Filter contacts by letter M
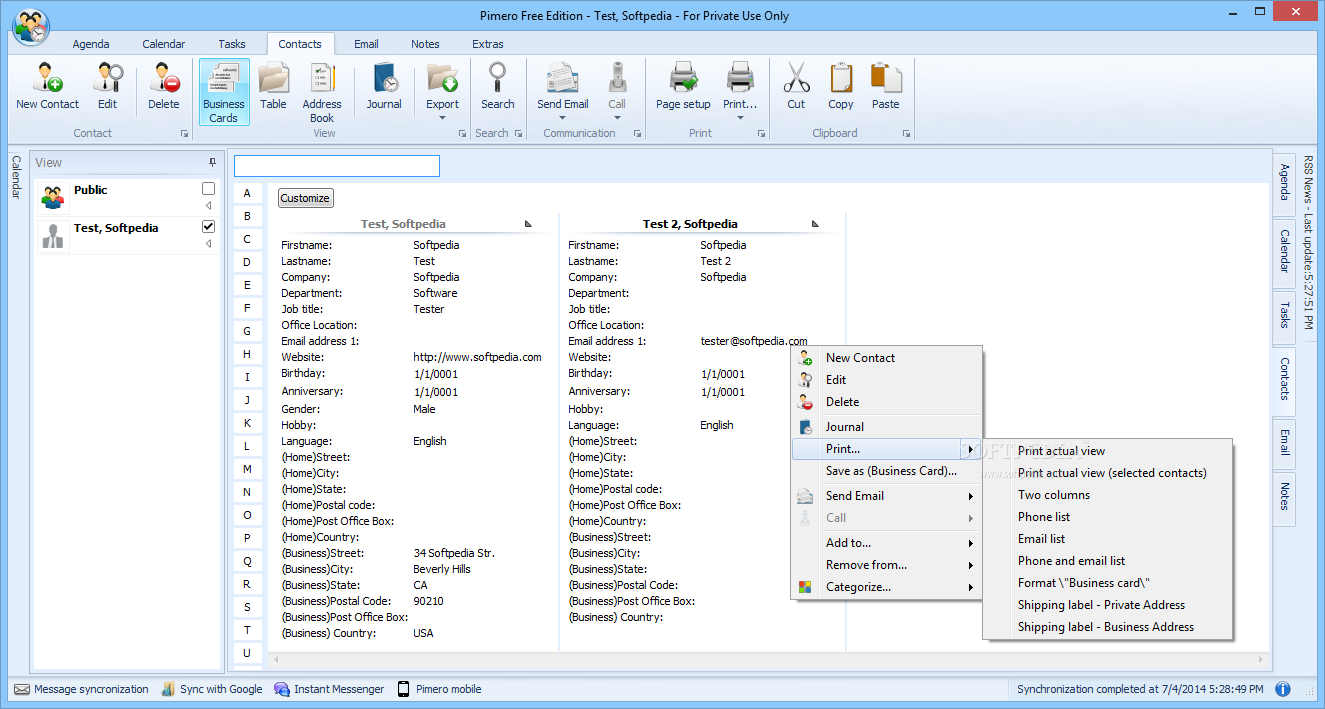This screenshot has width=1325, height=709. pos(247,469)
